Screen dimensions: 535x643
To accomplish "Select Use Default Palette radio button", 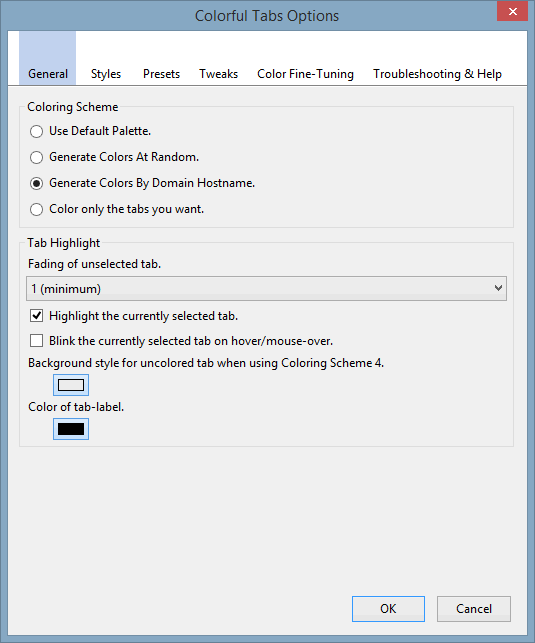I will [x=36, y=131].
